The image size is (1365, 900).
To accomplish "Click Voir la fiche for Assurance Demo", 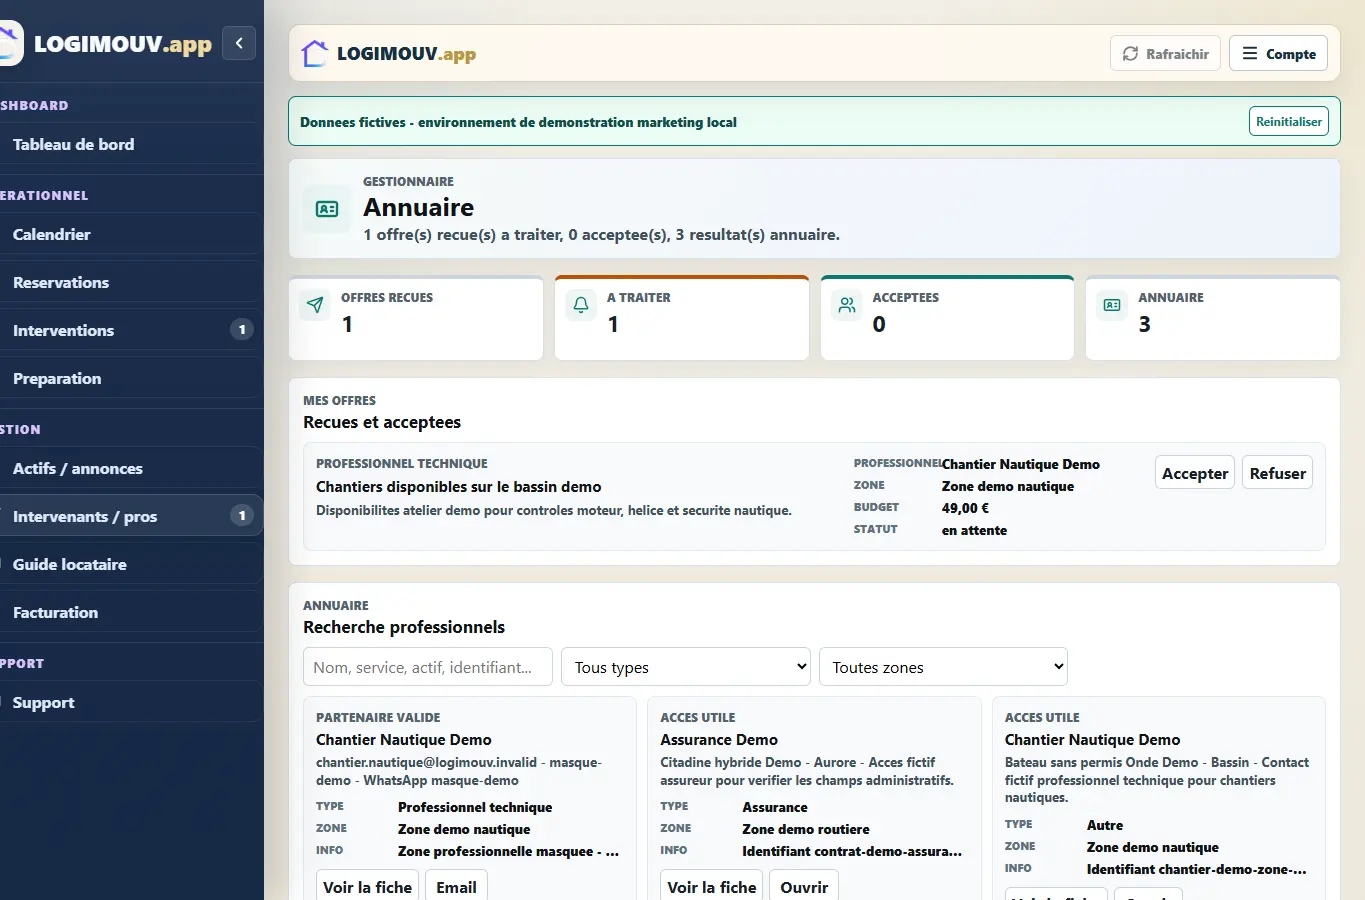I will coord(712,887).
